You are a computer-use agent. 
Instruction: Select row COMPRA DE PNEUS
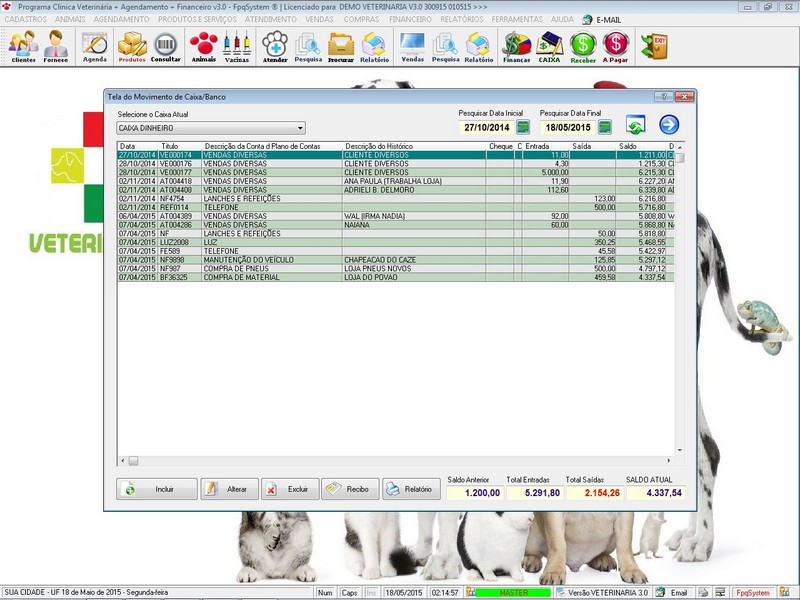click(395, 268)
